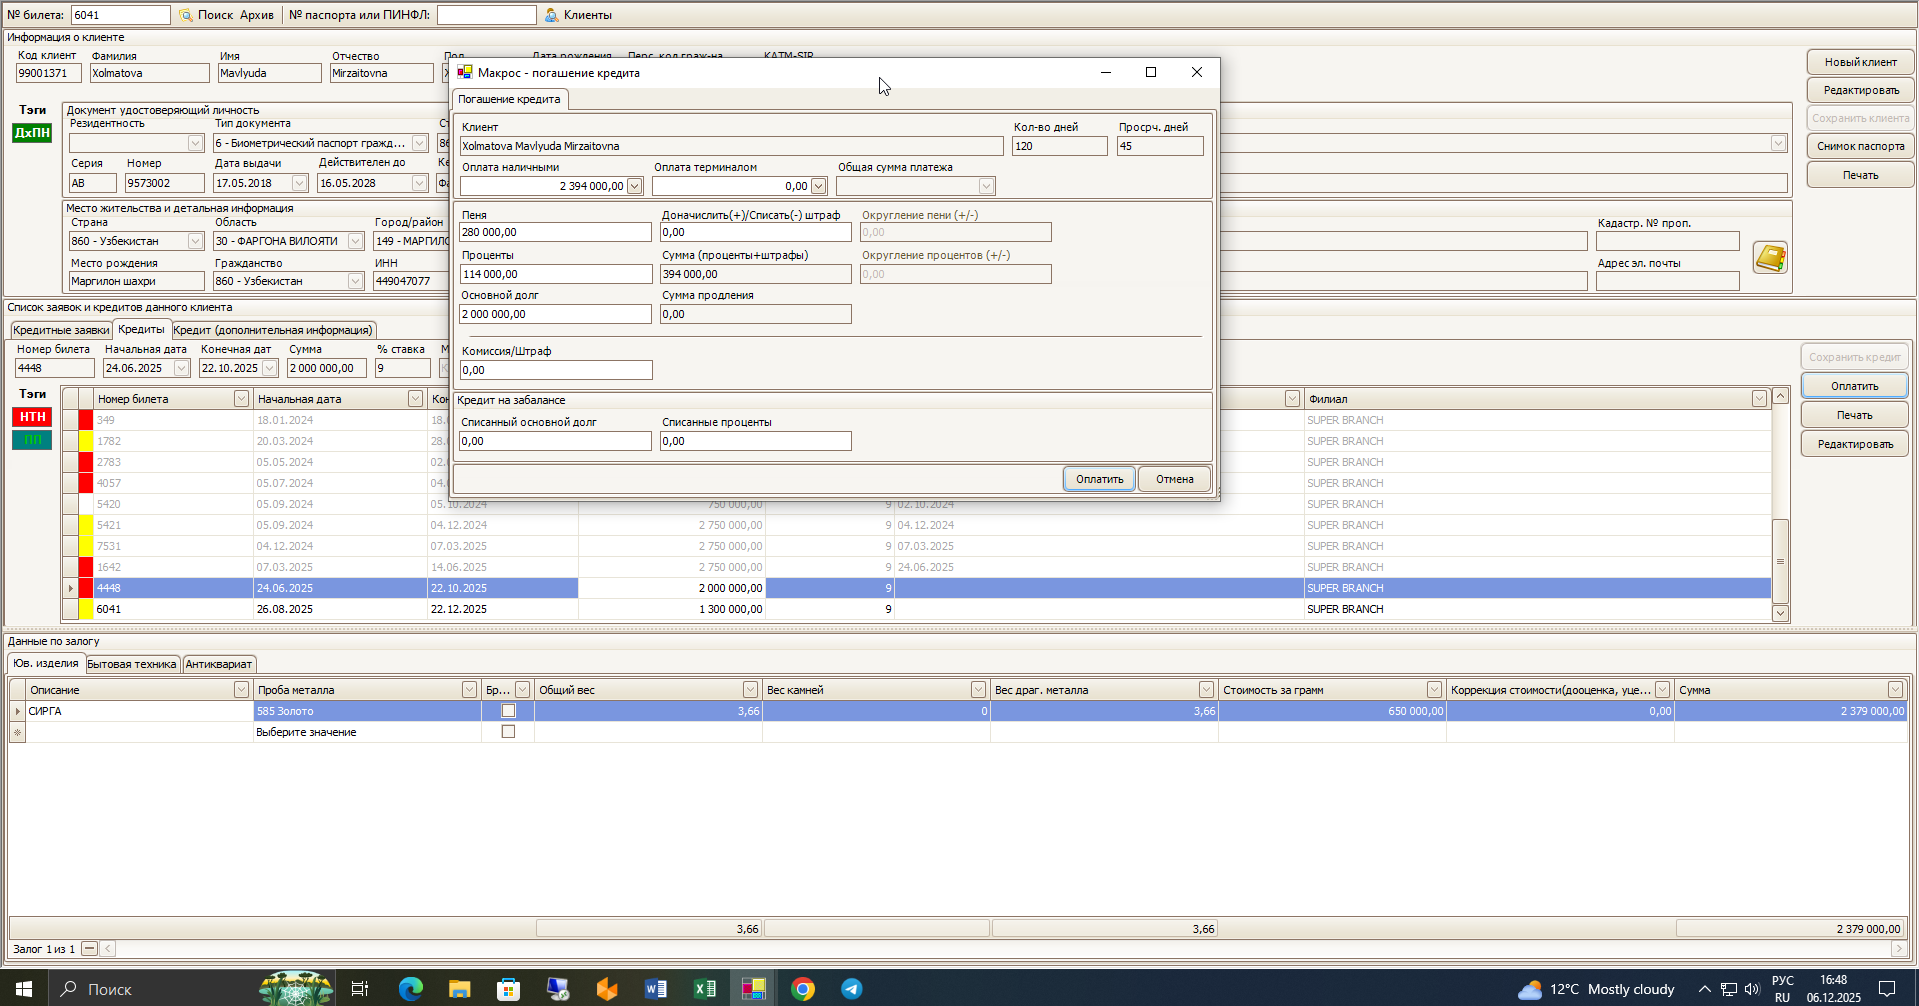The height and width of the screenshot is (1006, 1919).
Task: Click Оплатить button beside the credits list
Action: 1854,386
